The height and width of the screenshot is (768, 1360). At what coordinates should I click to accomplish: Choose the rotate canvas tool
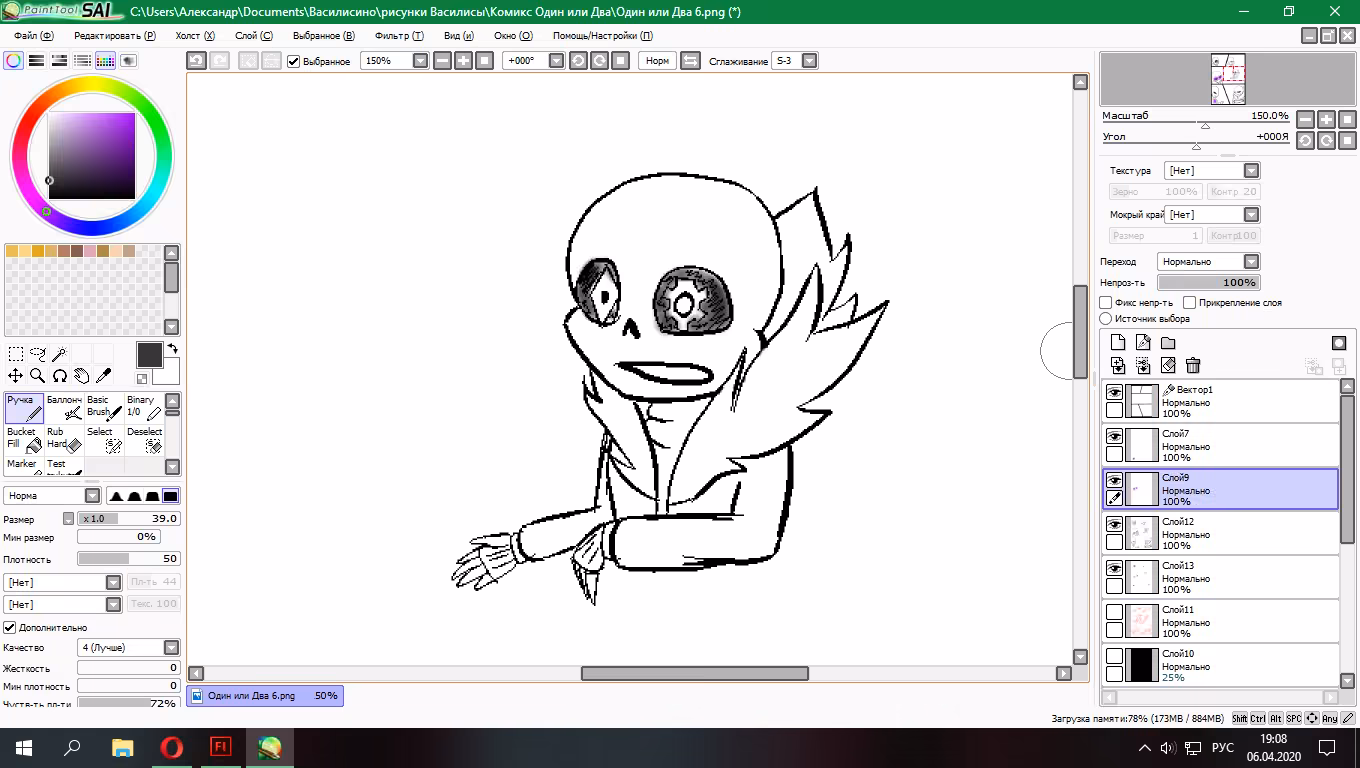coord(60,376)
